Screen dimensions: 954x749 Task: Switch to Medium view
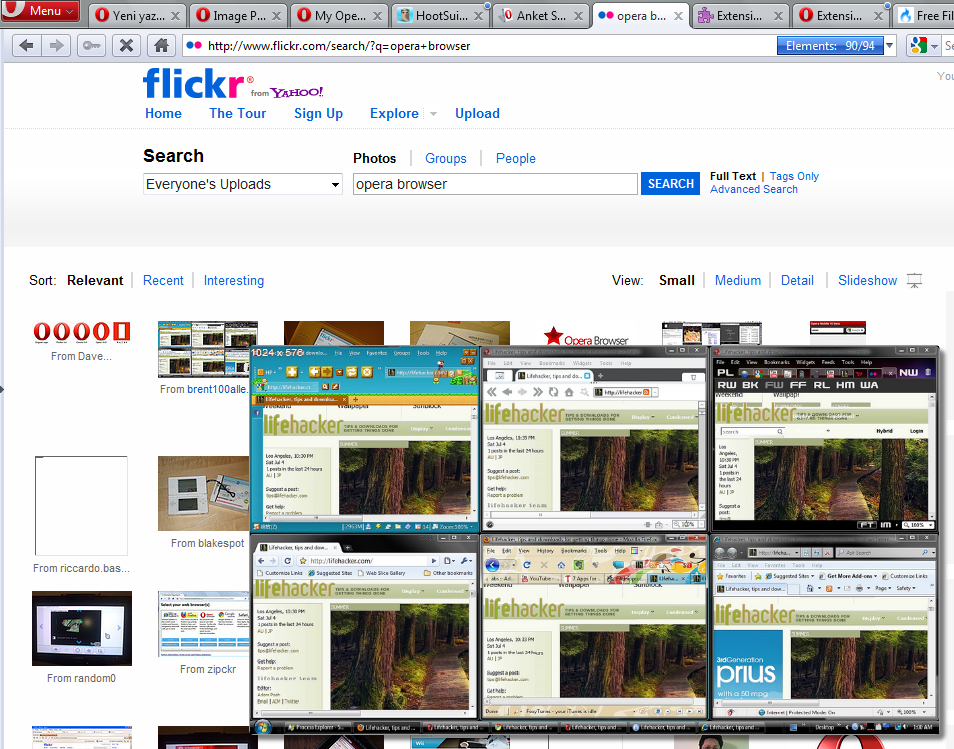click(737, 280)
